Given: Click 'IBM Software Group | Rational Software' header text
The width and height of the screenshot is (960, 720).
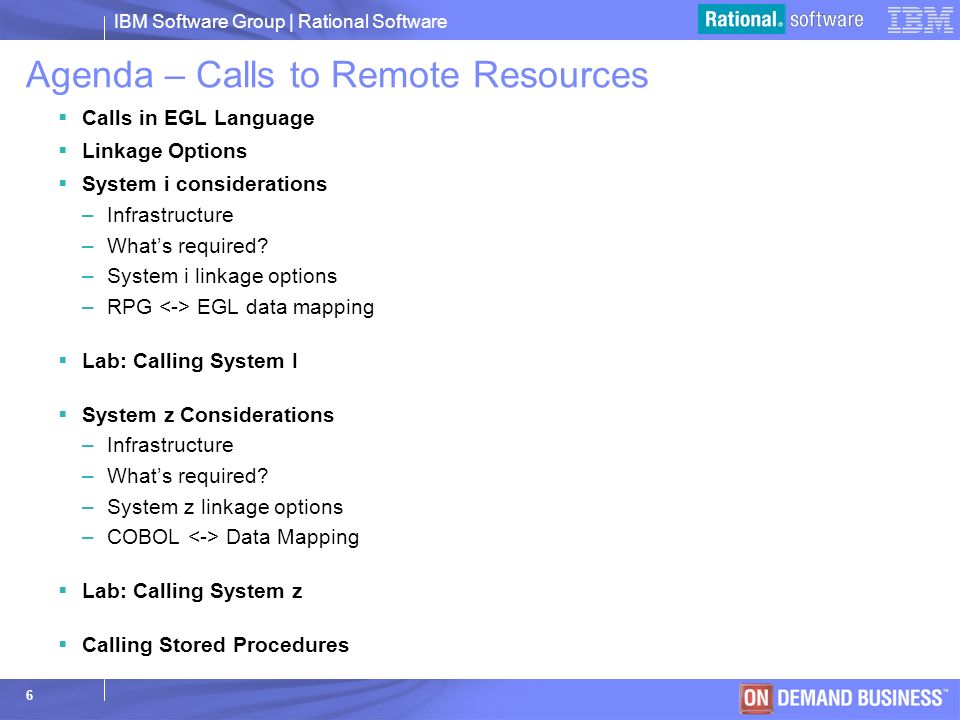Looking at the screenshot, I should [280, 21].
